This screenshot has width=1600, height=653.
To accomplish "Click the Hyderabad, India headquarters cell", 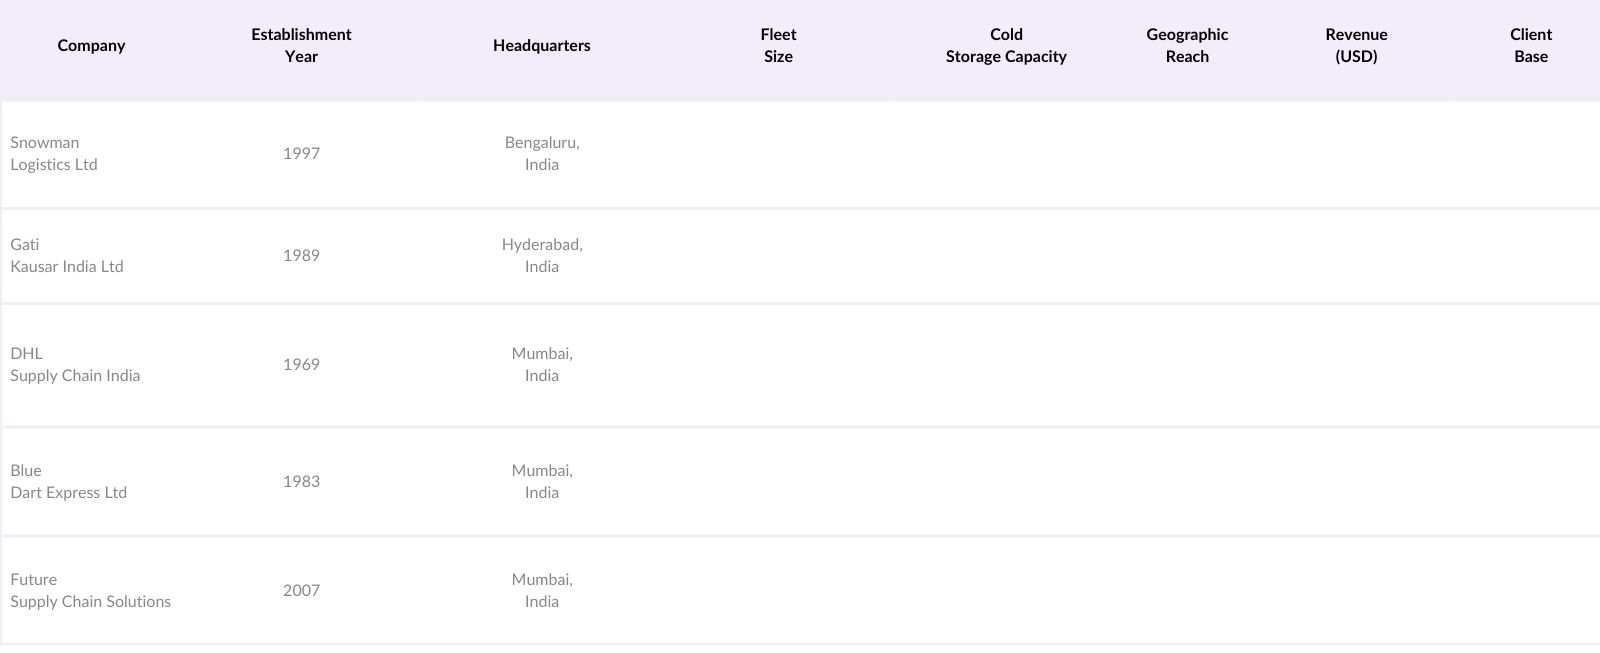I will [542, 256].
